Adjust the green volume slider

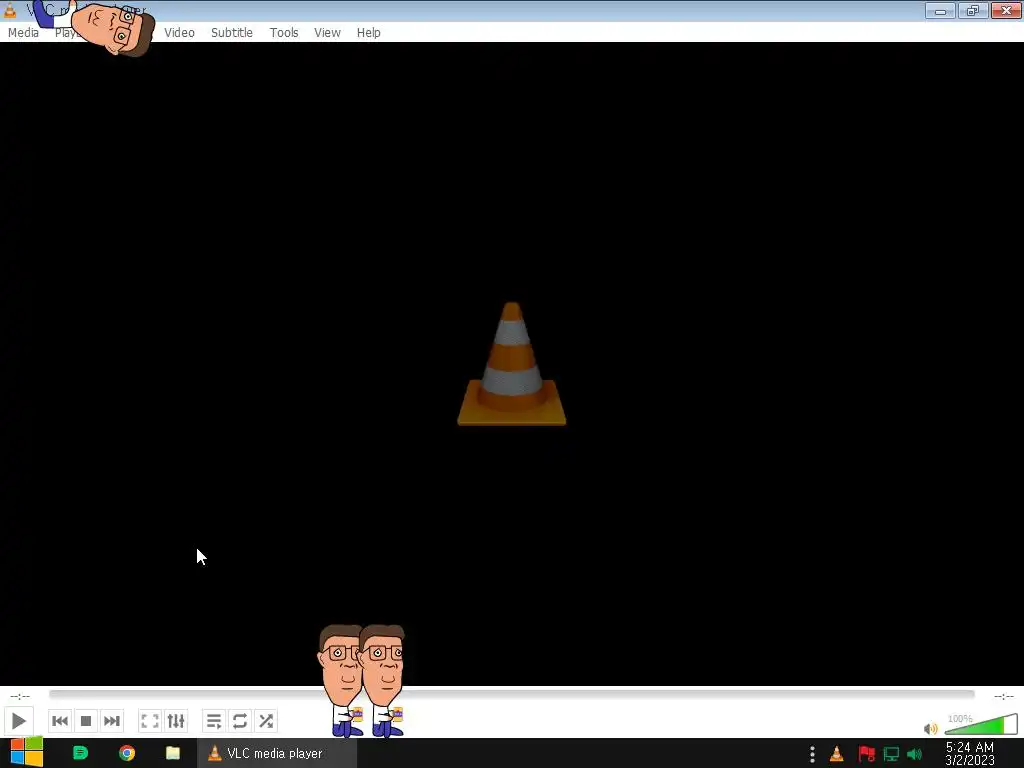[x=981, y=724]
